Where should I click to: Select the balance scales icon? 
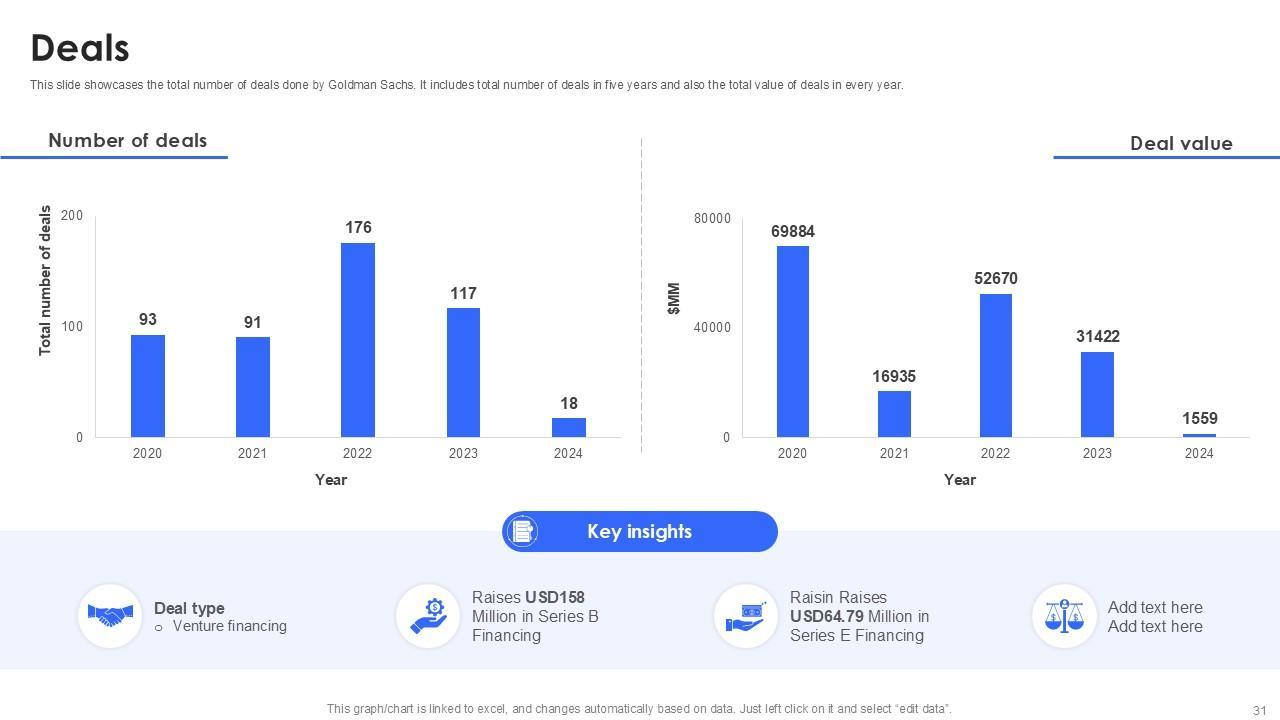pyautogui.click(x=1064, y=616)
